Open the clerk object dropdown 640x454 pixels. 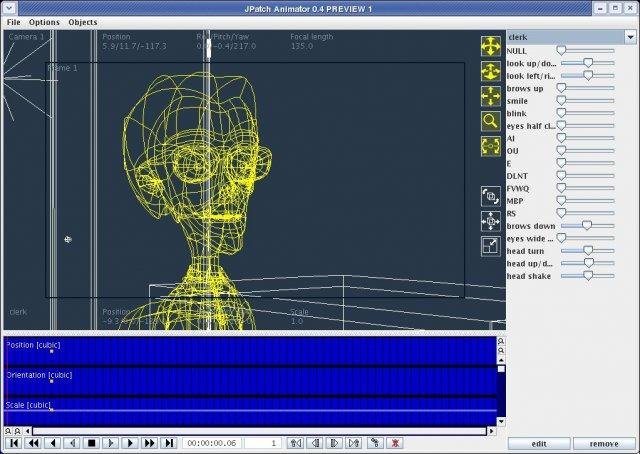pyautogui.click(x=570, y=37)
